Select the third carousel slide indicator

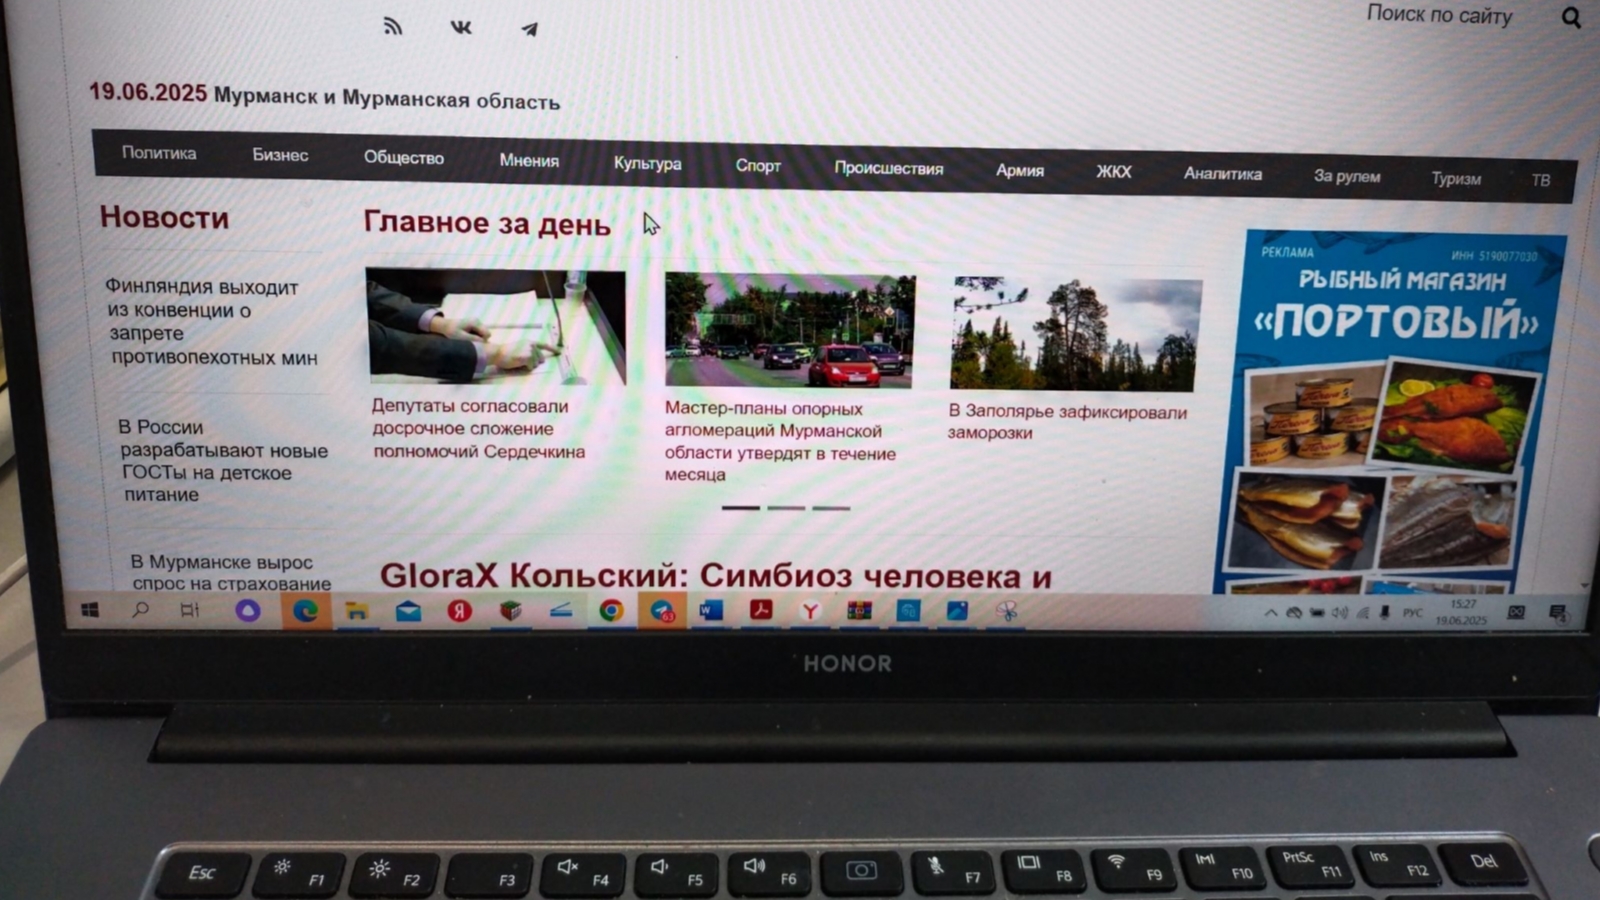[x=831, y=508]
